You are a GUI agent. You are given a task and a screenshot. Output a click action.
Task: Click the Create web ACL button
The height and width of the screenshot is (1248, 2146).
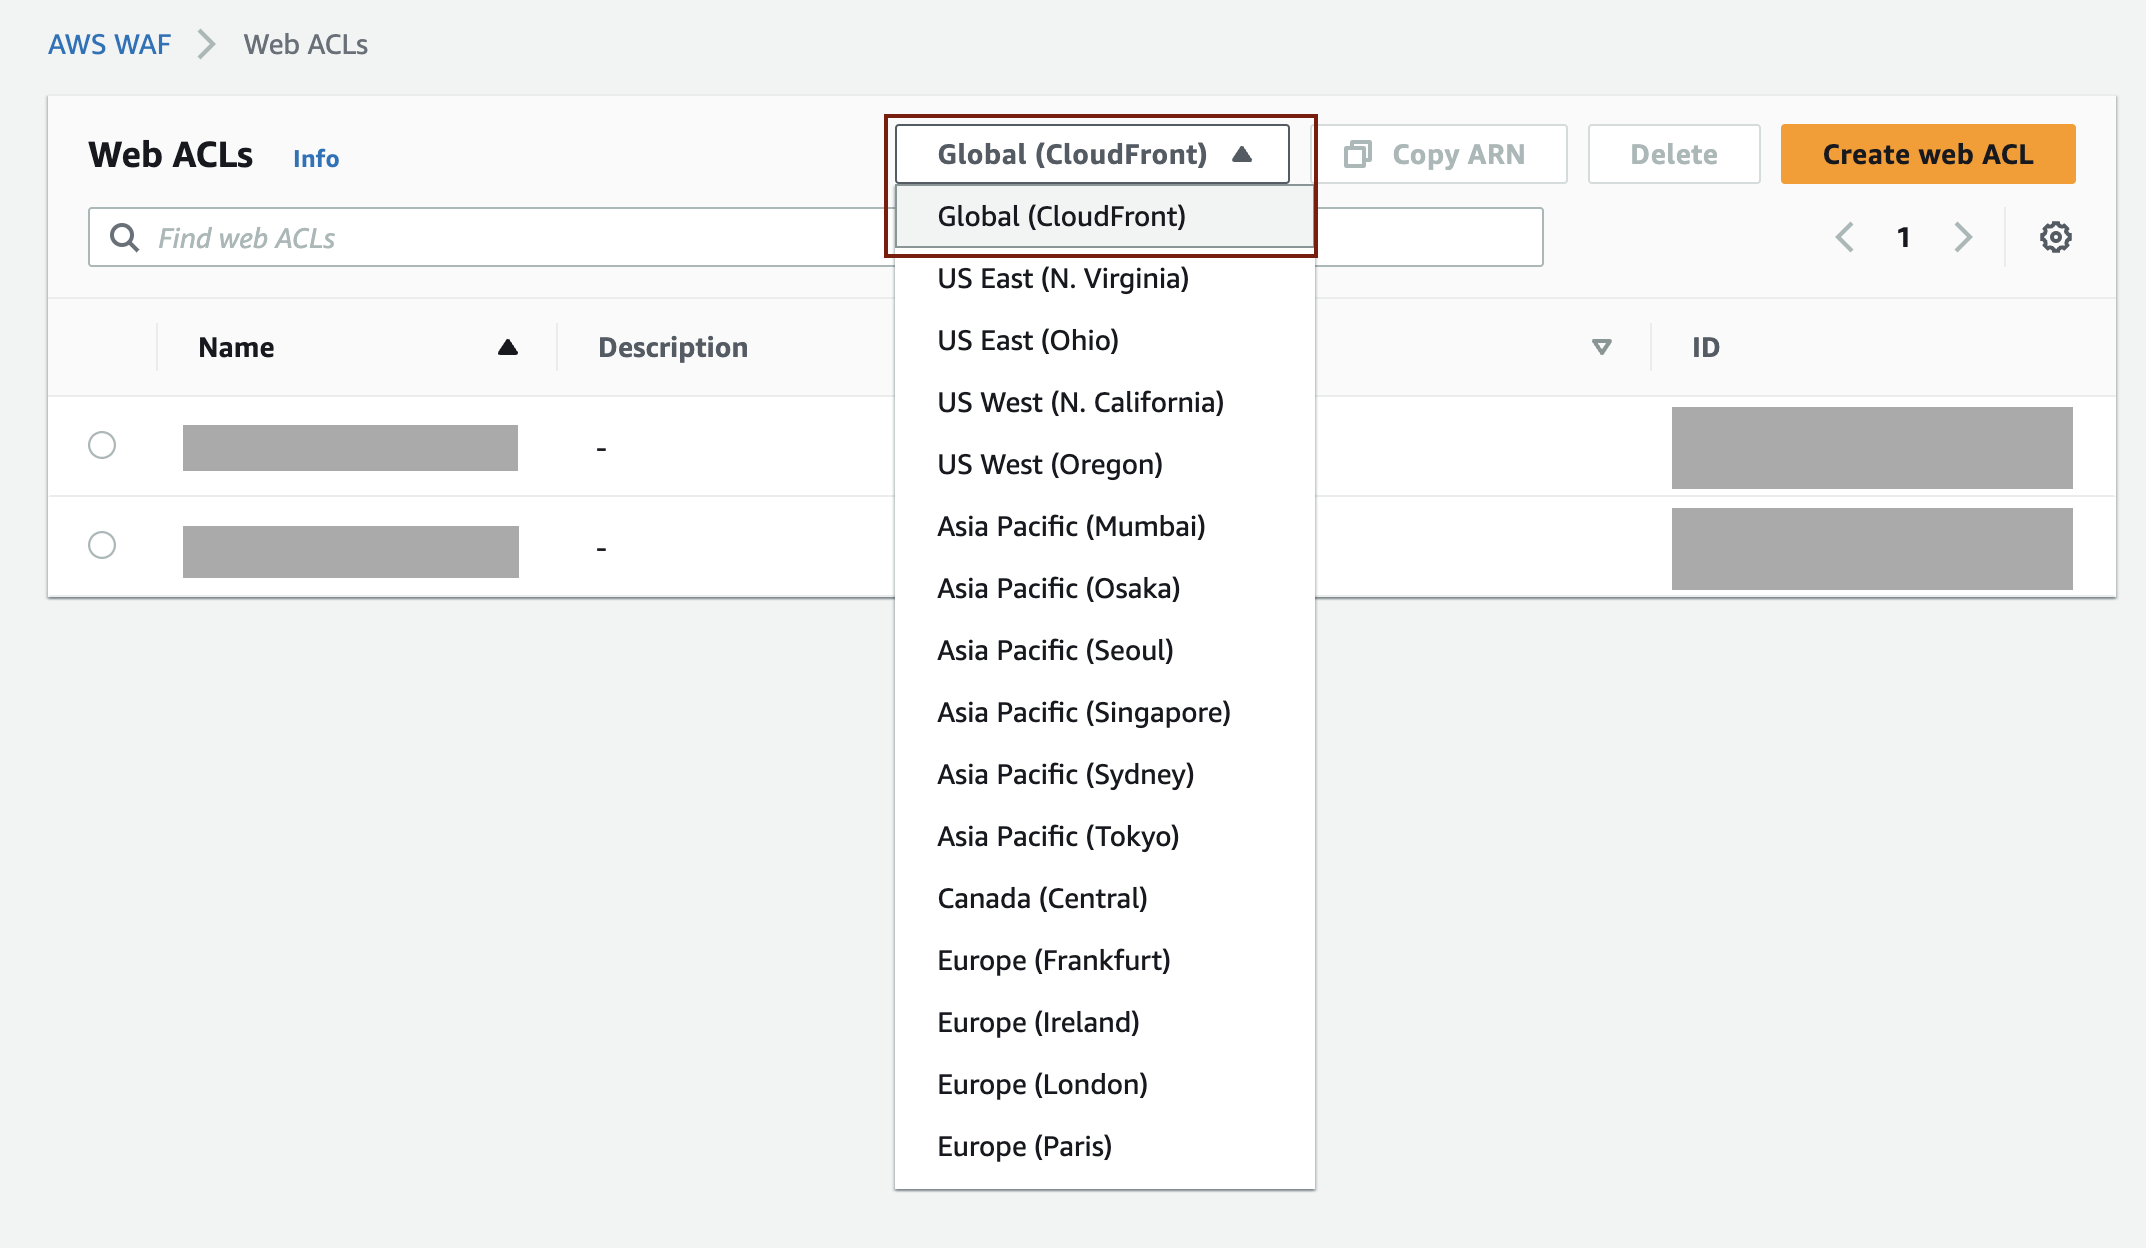tap(1927, 154)
